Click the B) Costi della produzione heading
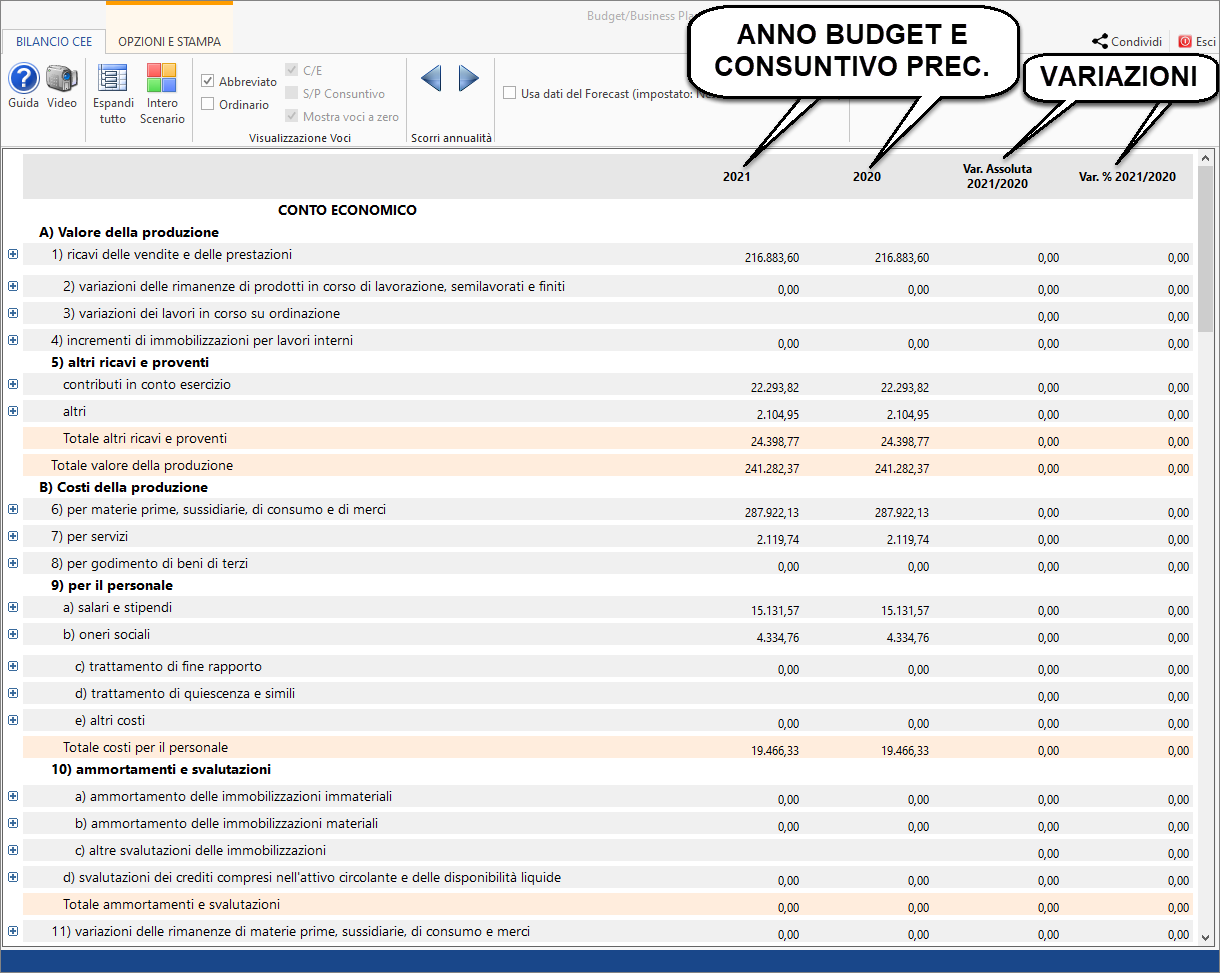 pyautogui.click(x=124, y=487)
